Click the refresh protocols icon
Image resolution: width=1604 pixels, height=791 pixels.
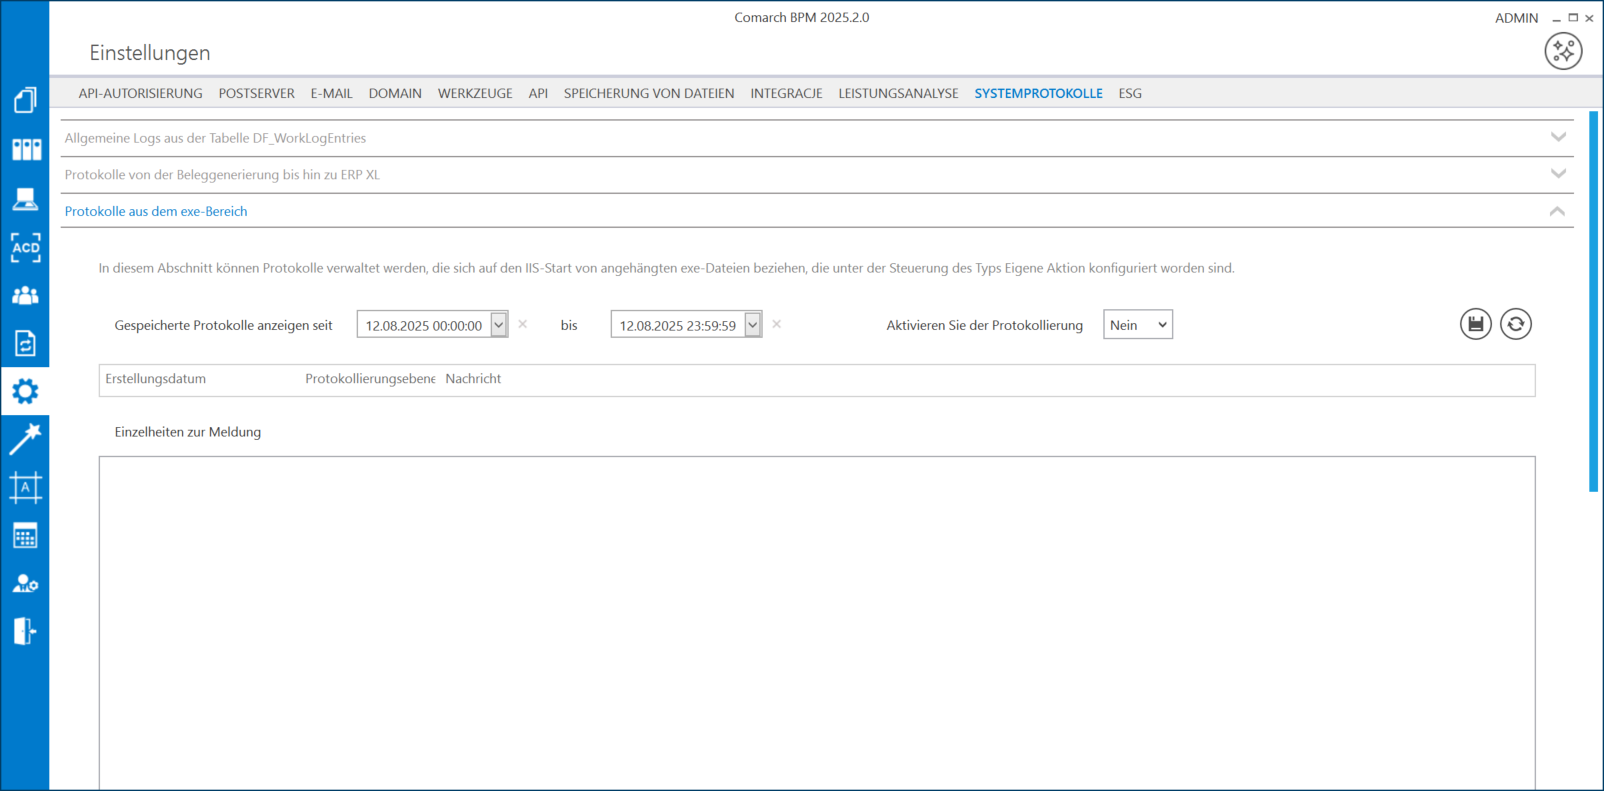tap(1515, 324)
